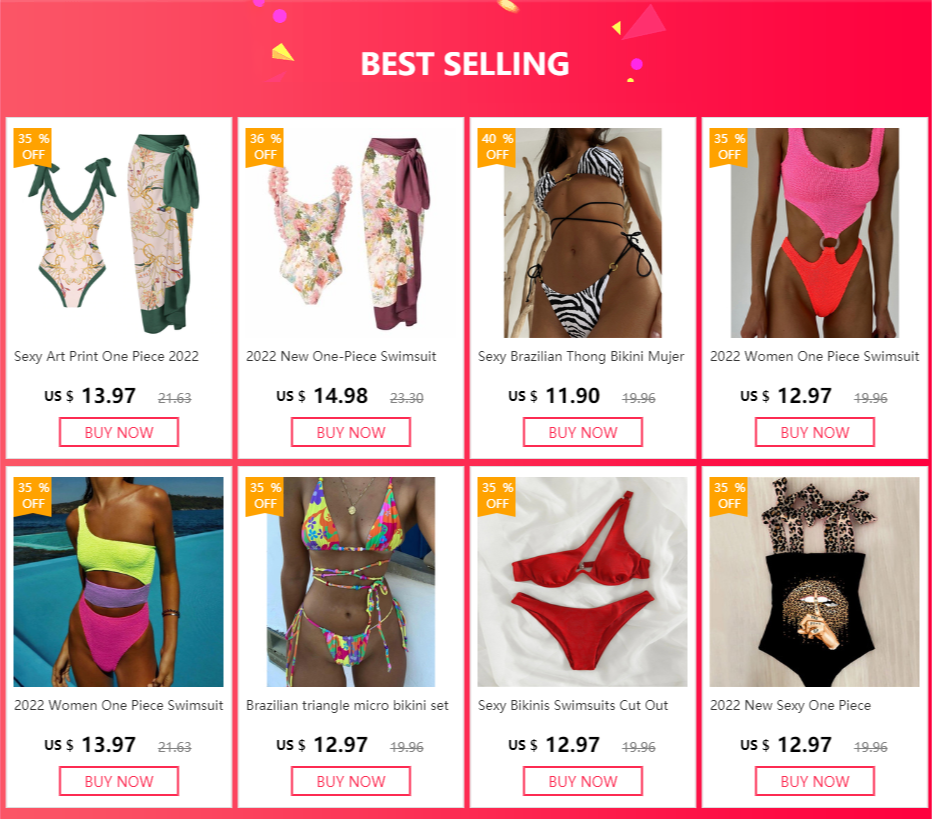Screen dimensions: 932x819
Task: Click the 36% OFF badge on floral swimsuit
Action: [265, 147]
